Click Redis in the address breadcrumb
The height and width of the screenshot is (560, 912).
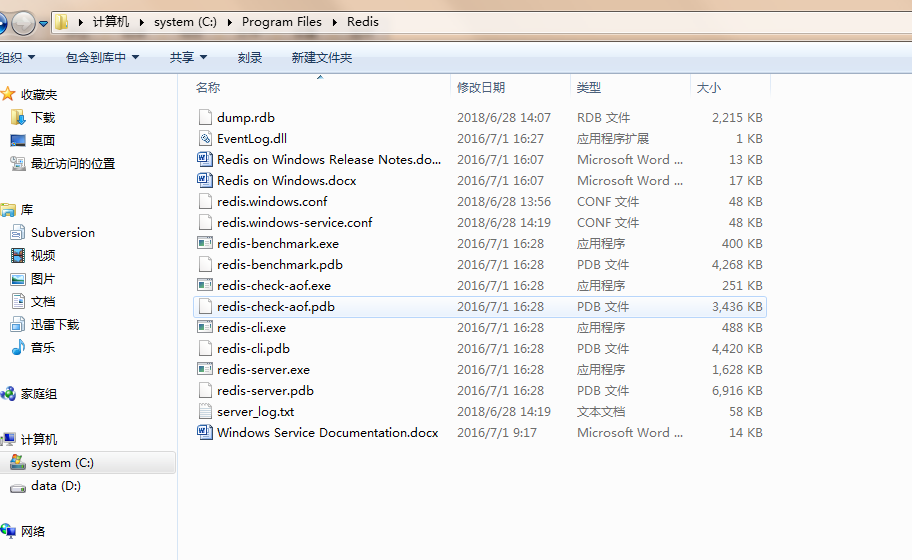pyautogui.click(x=363, y=22)
